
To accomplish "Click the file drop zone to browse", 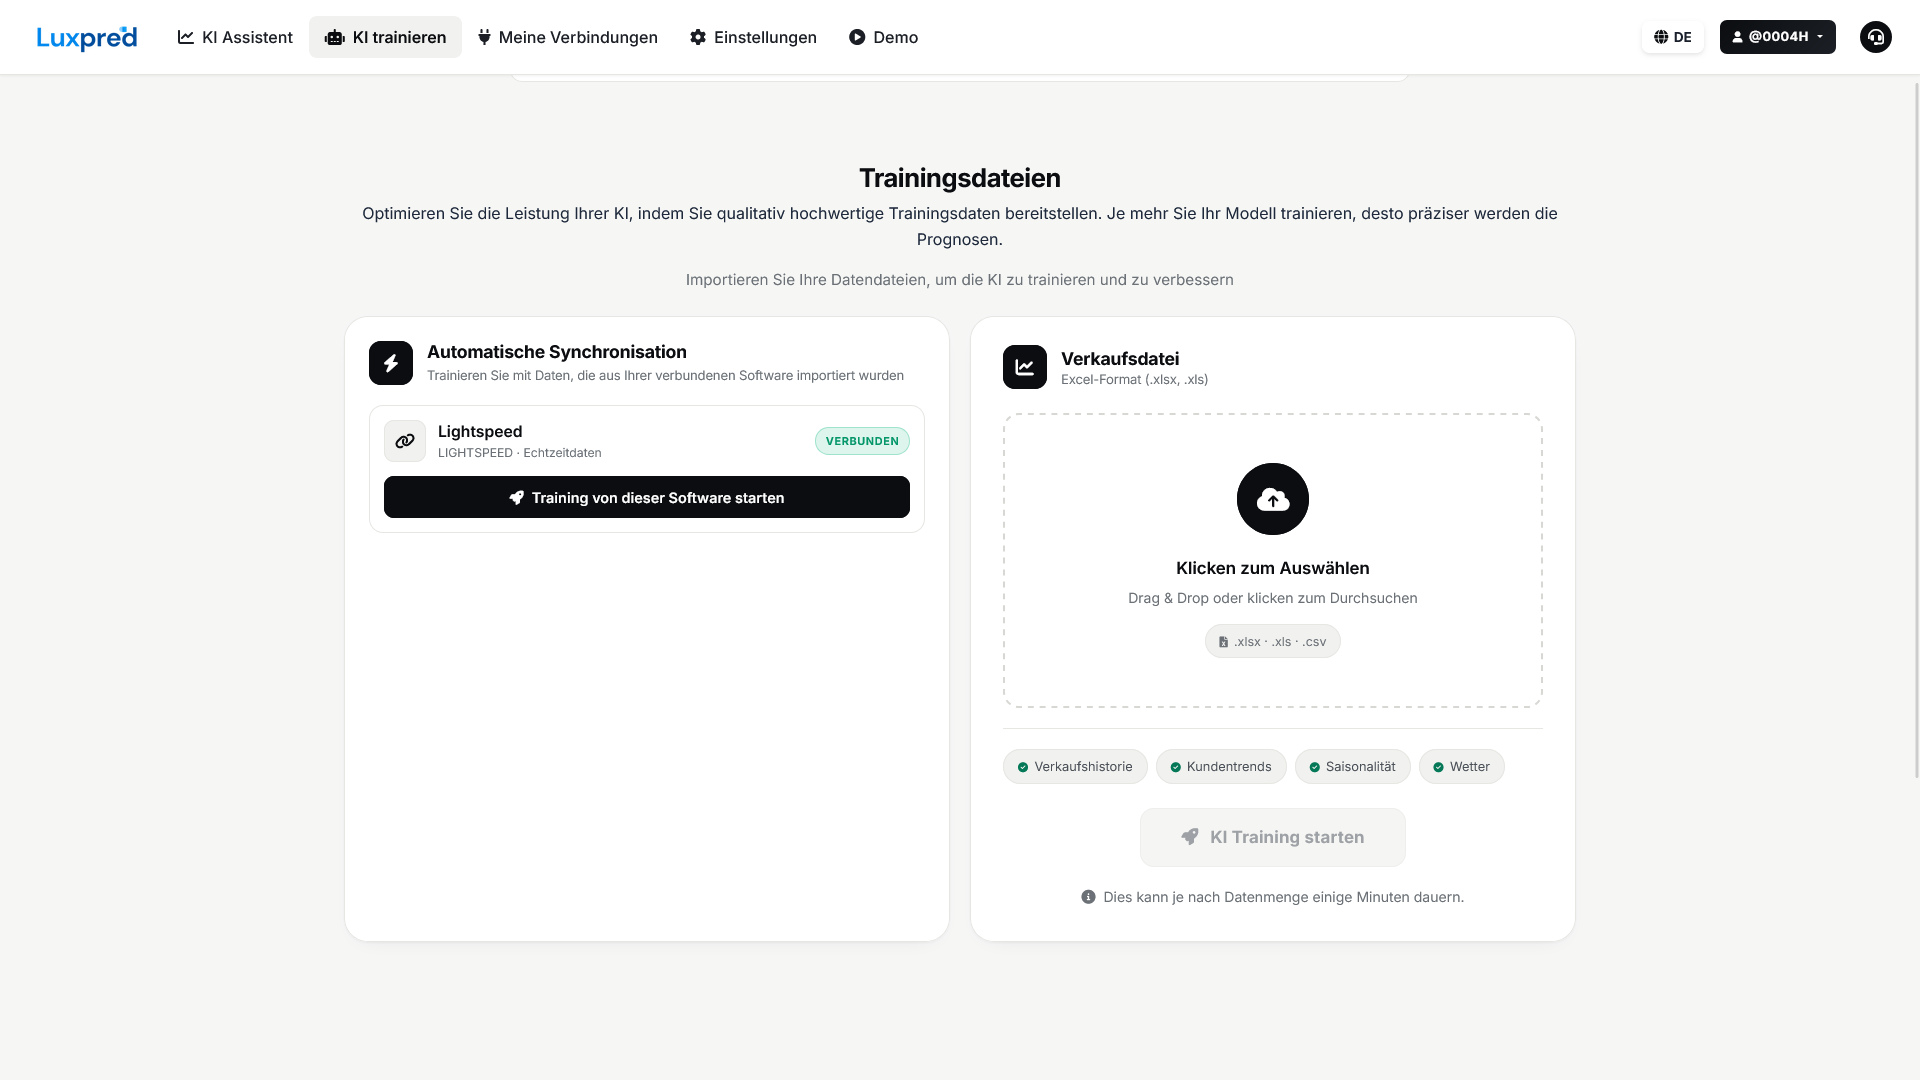I will point(1272,560).
